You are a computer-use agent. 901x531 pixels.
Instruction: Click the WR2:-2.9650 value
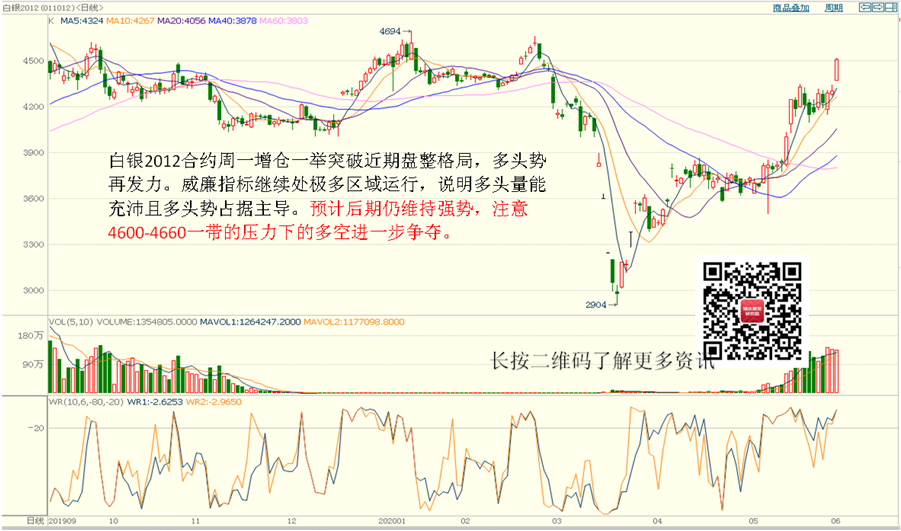(214, 402)
